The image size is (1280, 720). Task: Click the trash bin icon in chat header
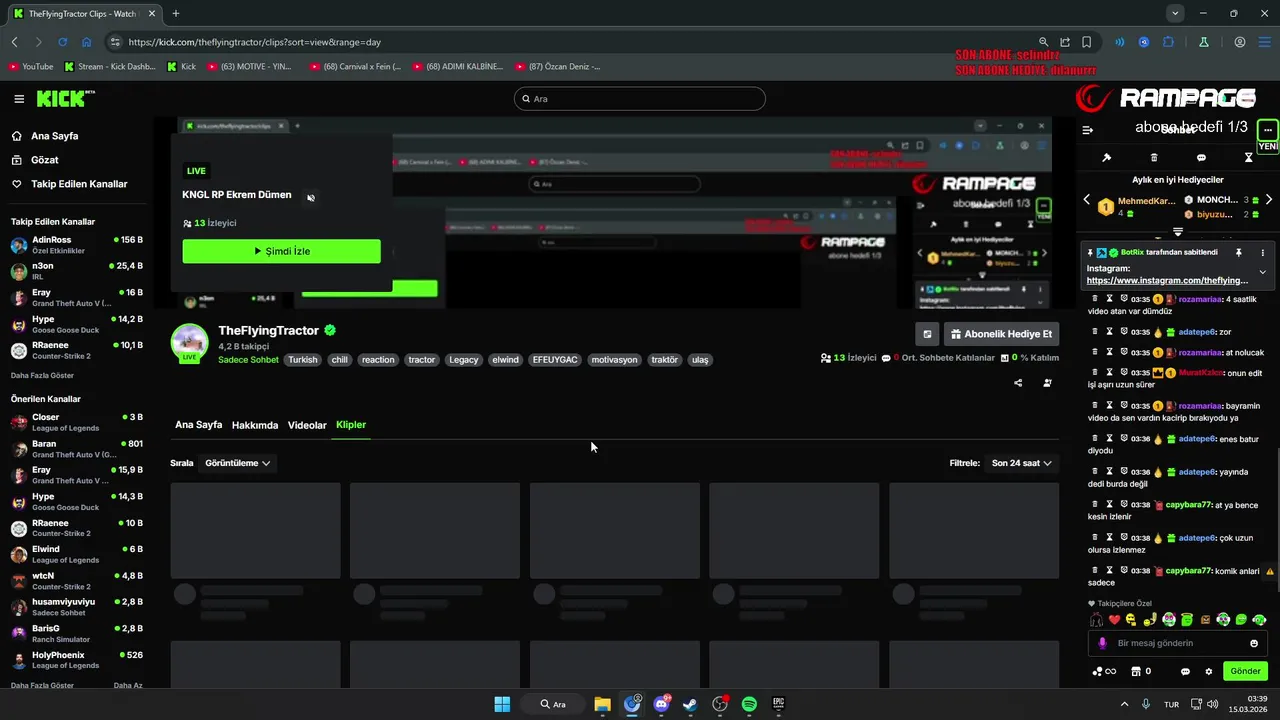click(x=1154, y=158)
